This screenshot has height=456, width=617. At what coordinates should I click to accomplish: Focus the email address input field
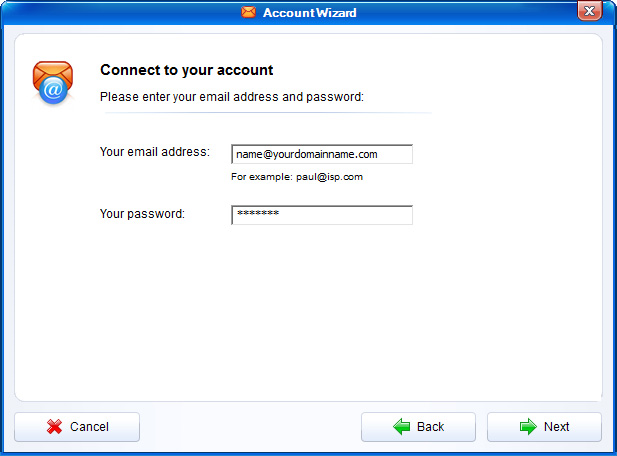tap(321, 155)
